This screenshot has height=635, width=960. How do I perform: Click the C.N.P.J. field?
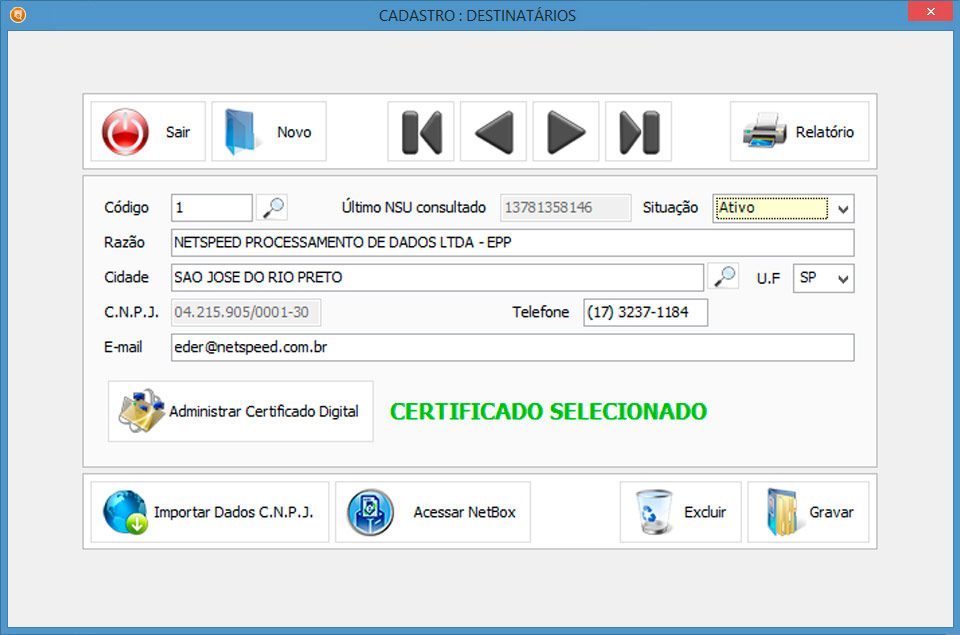click(x=246, y=312)
